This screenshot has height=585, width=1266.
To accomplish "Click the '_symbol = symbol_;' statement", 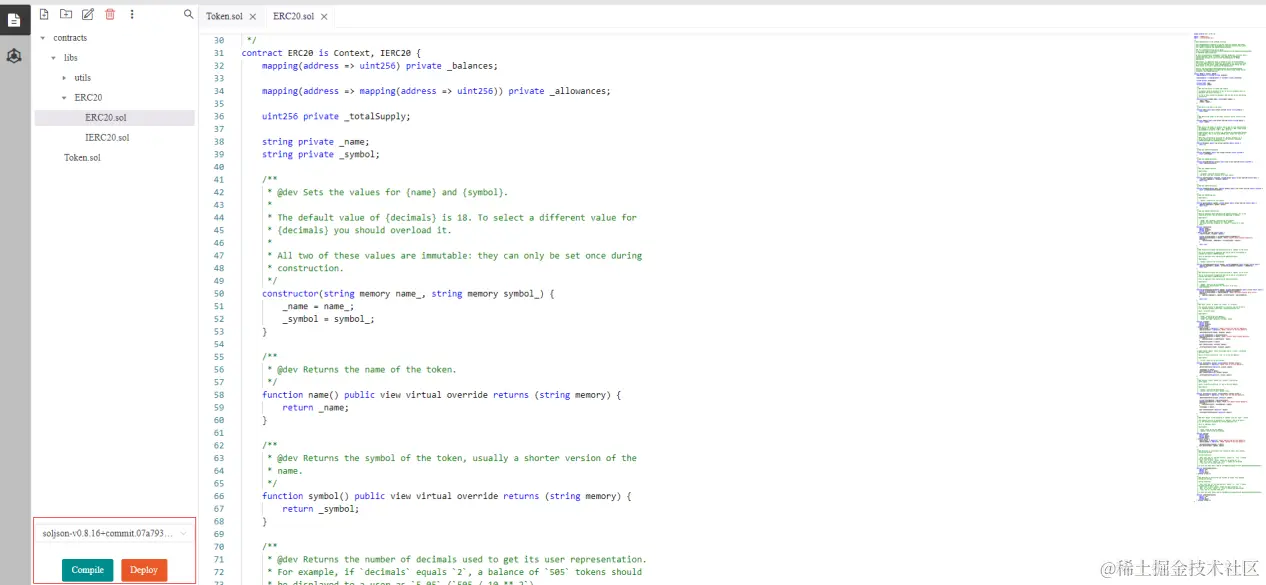I will 329,319.
